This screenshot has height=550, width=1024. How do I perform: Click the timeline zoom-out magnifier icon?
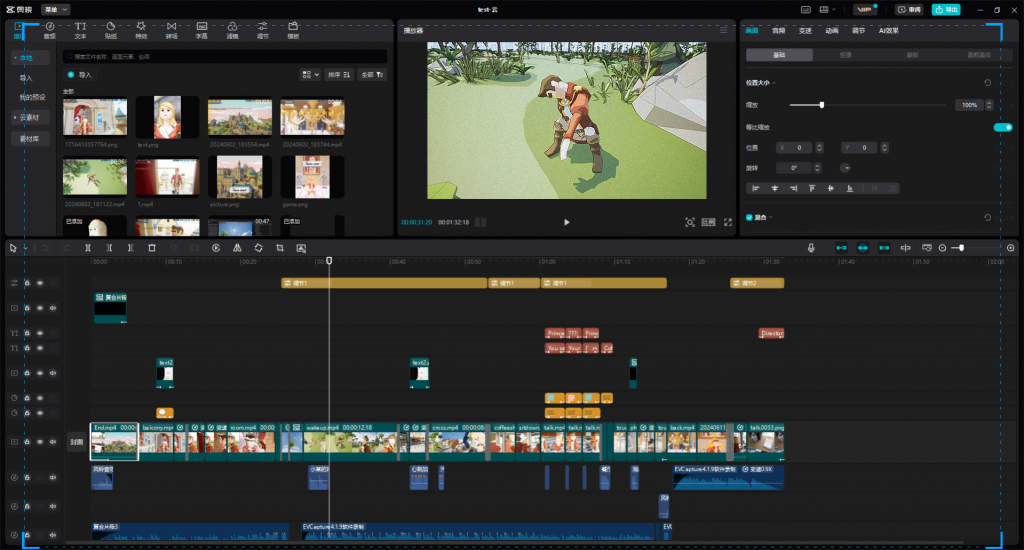point(942,248)
